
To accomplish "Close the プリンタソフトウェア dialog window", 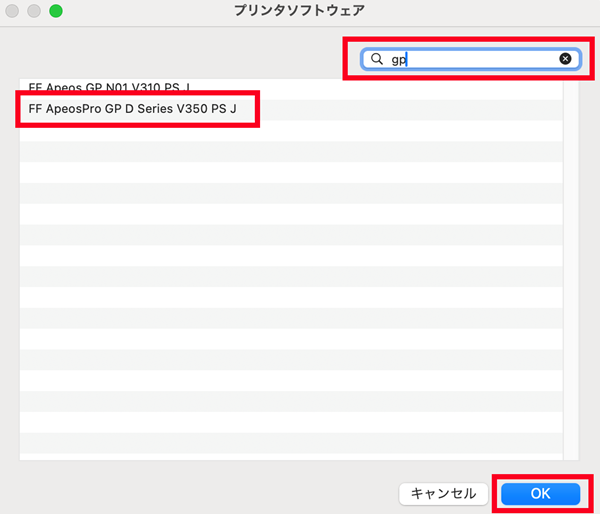I will tap(15, 12).
